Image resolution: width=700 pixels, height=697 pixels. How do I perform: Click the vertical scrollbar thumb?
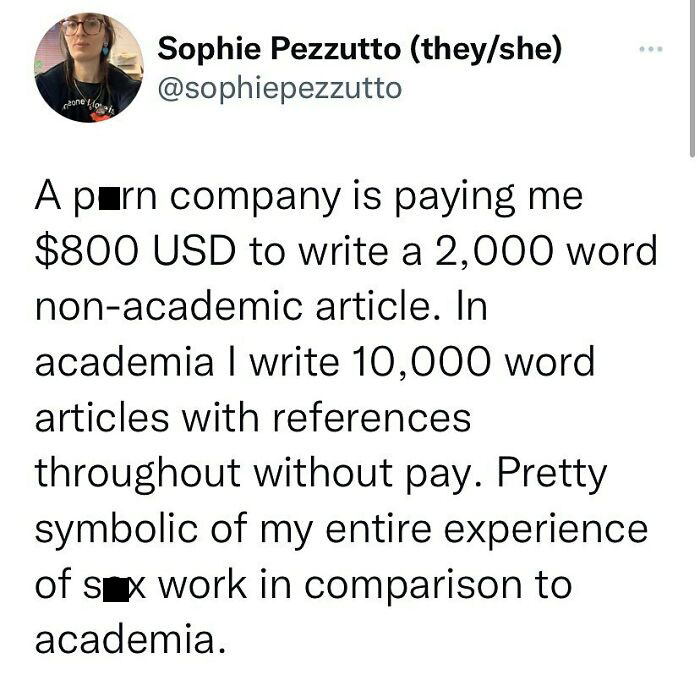[692, 78]
